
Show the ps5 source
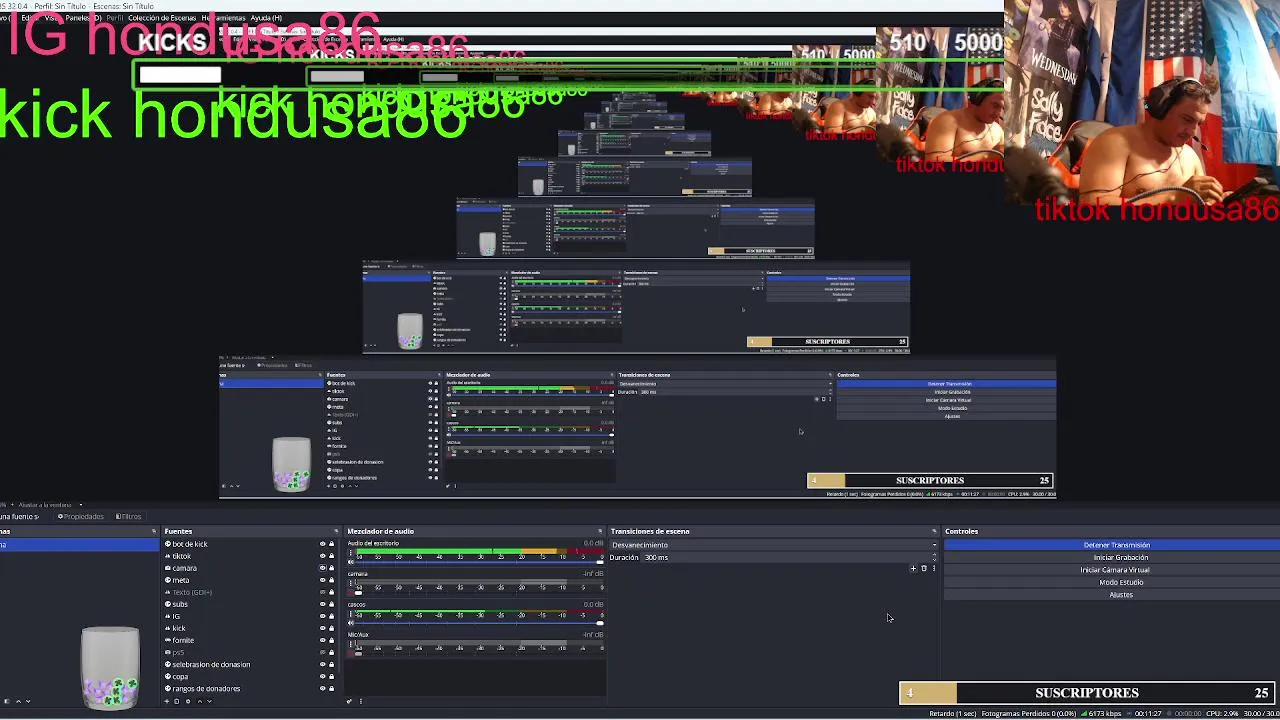point(322,652)
